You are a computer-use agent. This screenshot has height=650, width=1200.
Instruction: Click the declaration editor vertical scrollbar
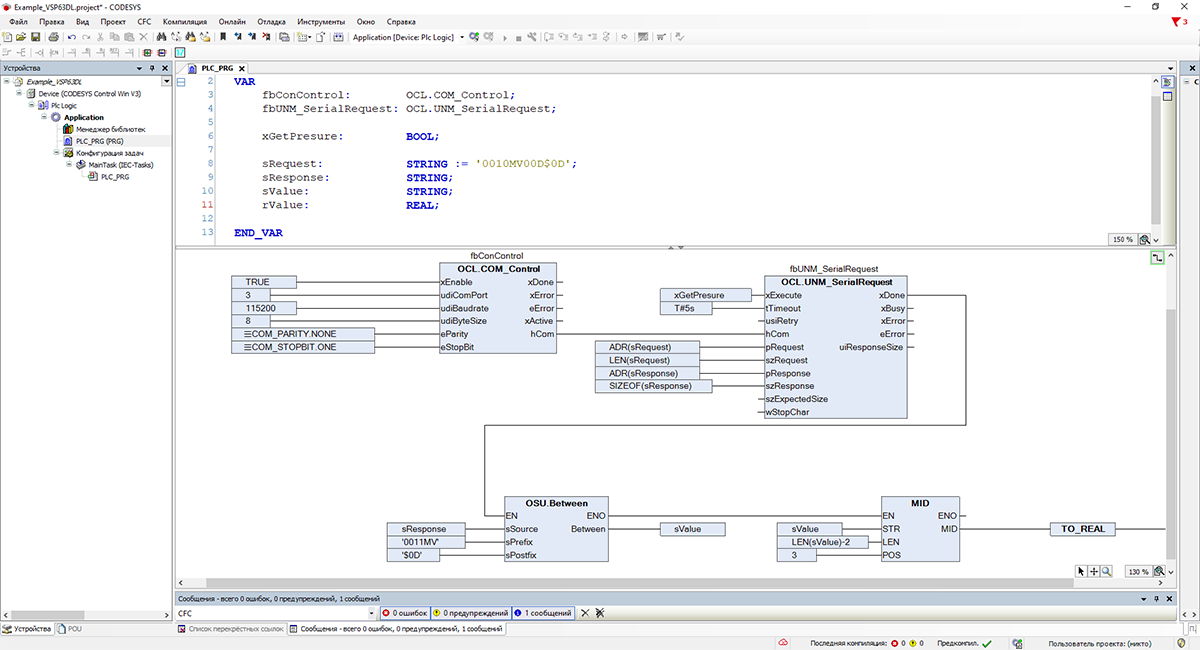click(x=1157, y=160)
